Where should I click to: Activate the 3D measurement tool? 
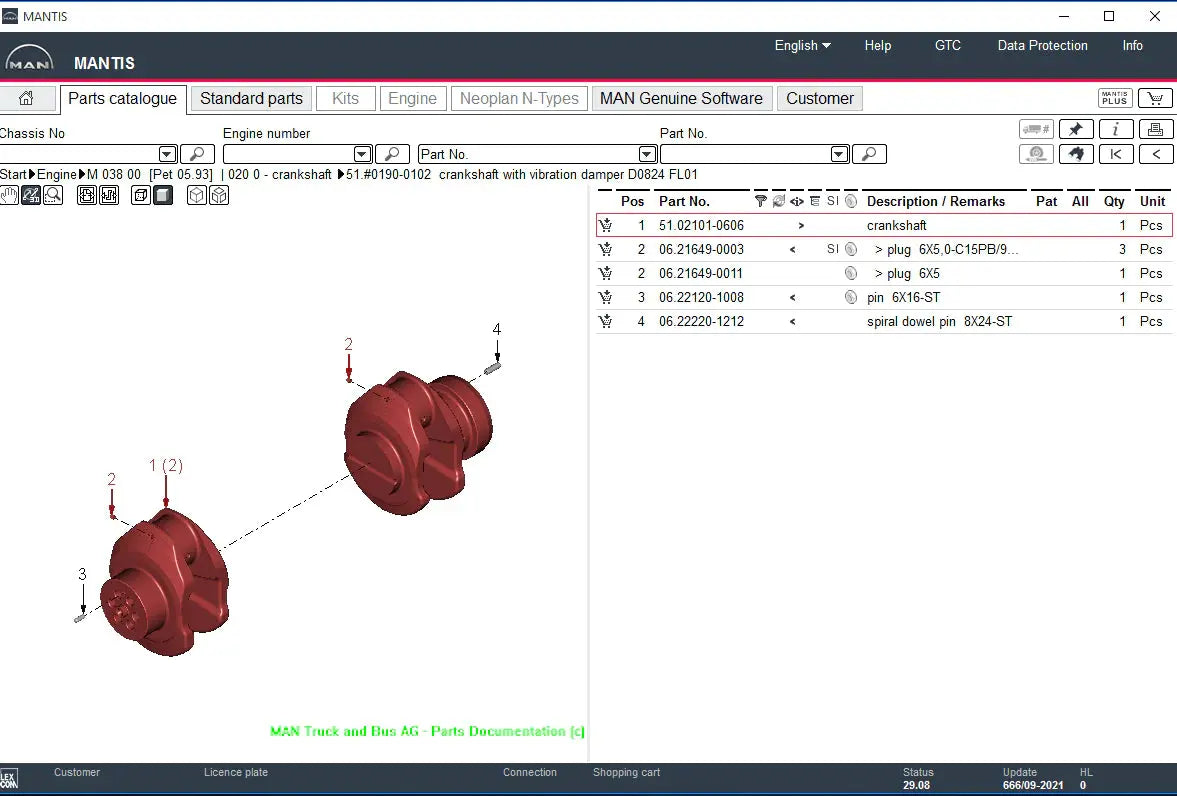coord(31,195)
